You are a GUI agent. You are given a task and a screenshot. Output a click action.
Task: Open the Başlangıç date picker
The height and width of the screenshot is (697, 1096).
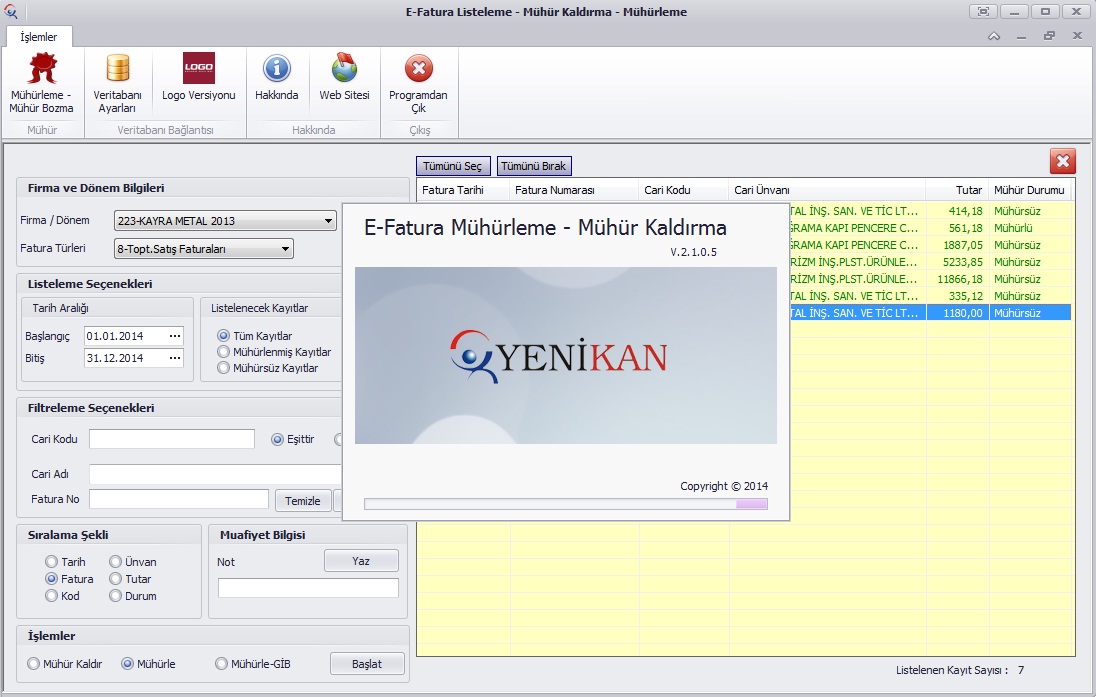click(175, 336)
